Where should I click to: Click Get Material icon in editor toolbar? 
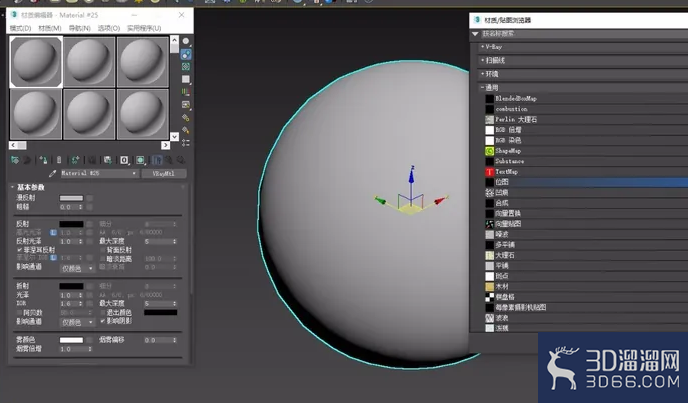coord(15,160)
